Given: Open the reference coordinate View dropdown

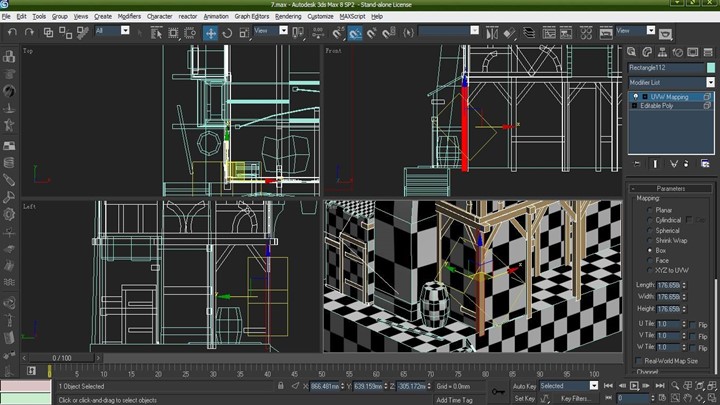Looking at the screenshot, I should (283, 30).
